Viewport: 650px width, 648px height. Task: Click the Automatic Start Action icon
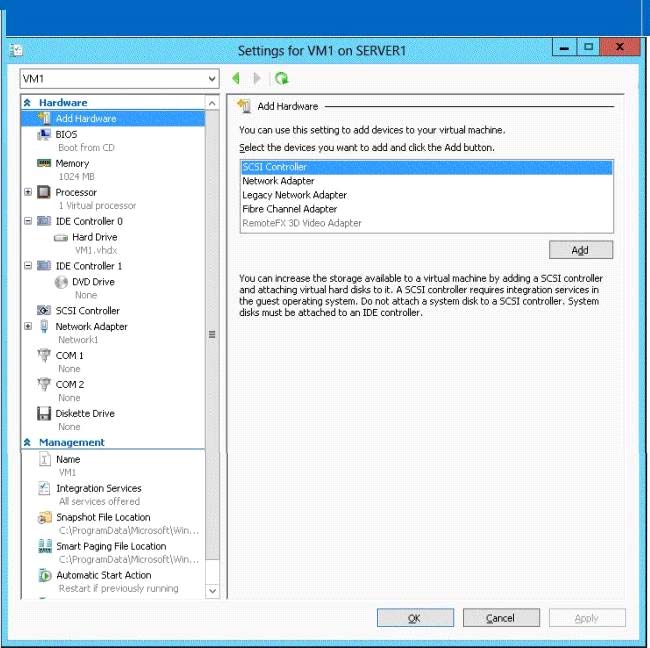pos(45,575)
